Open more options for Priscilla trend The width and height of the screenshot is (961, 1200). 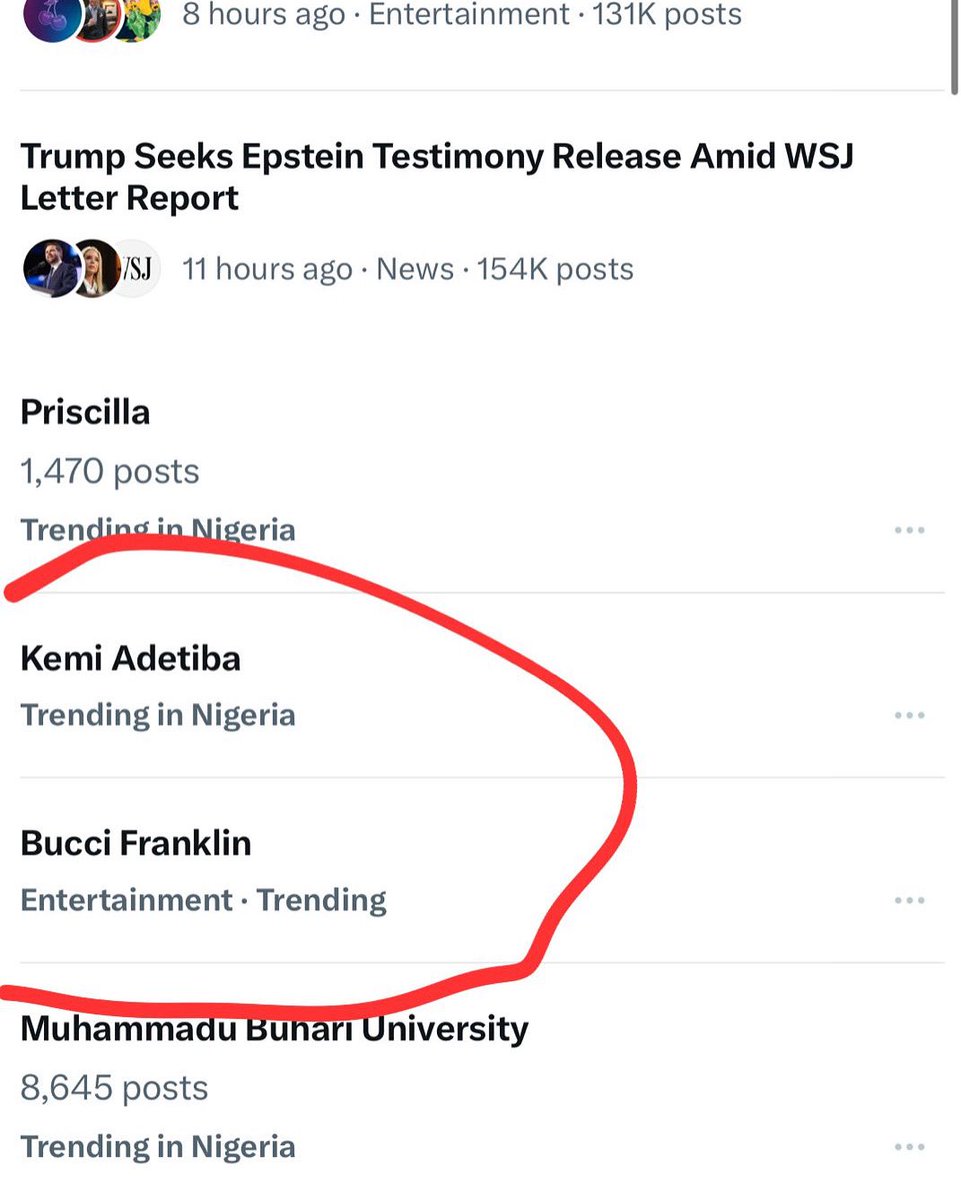point(908,530)
